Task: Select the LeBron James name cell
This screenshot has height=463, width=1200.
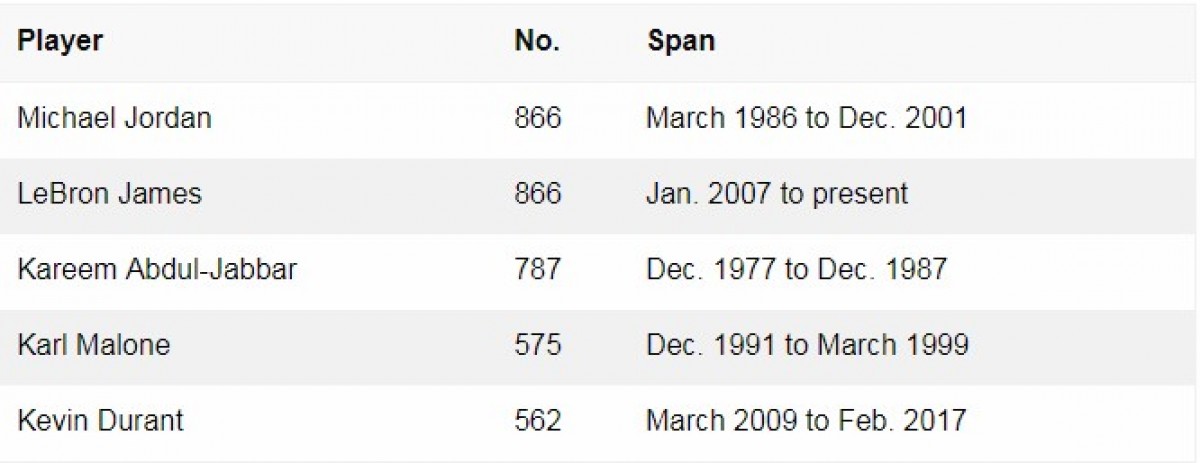Action: [110, 193]
